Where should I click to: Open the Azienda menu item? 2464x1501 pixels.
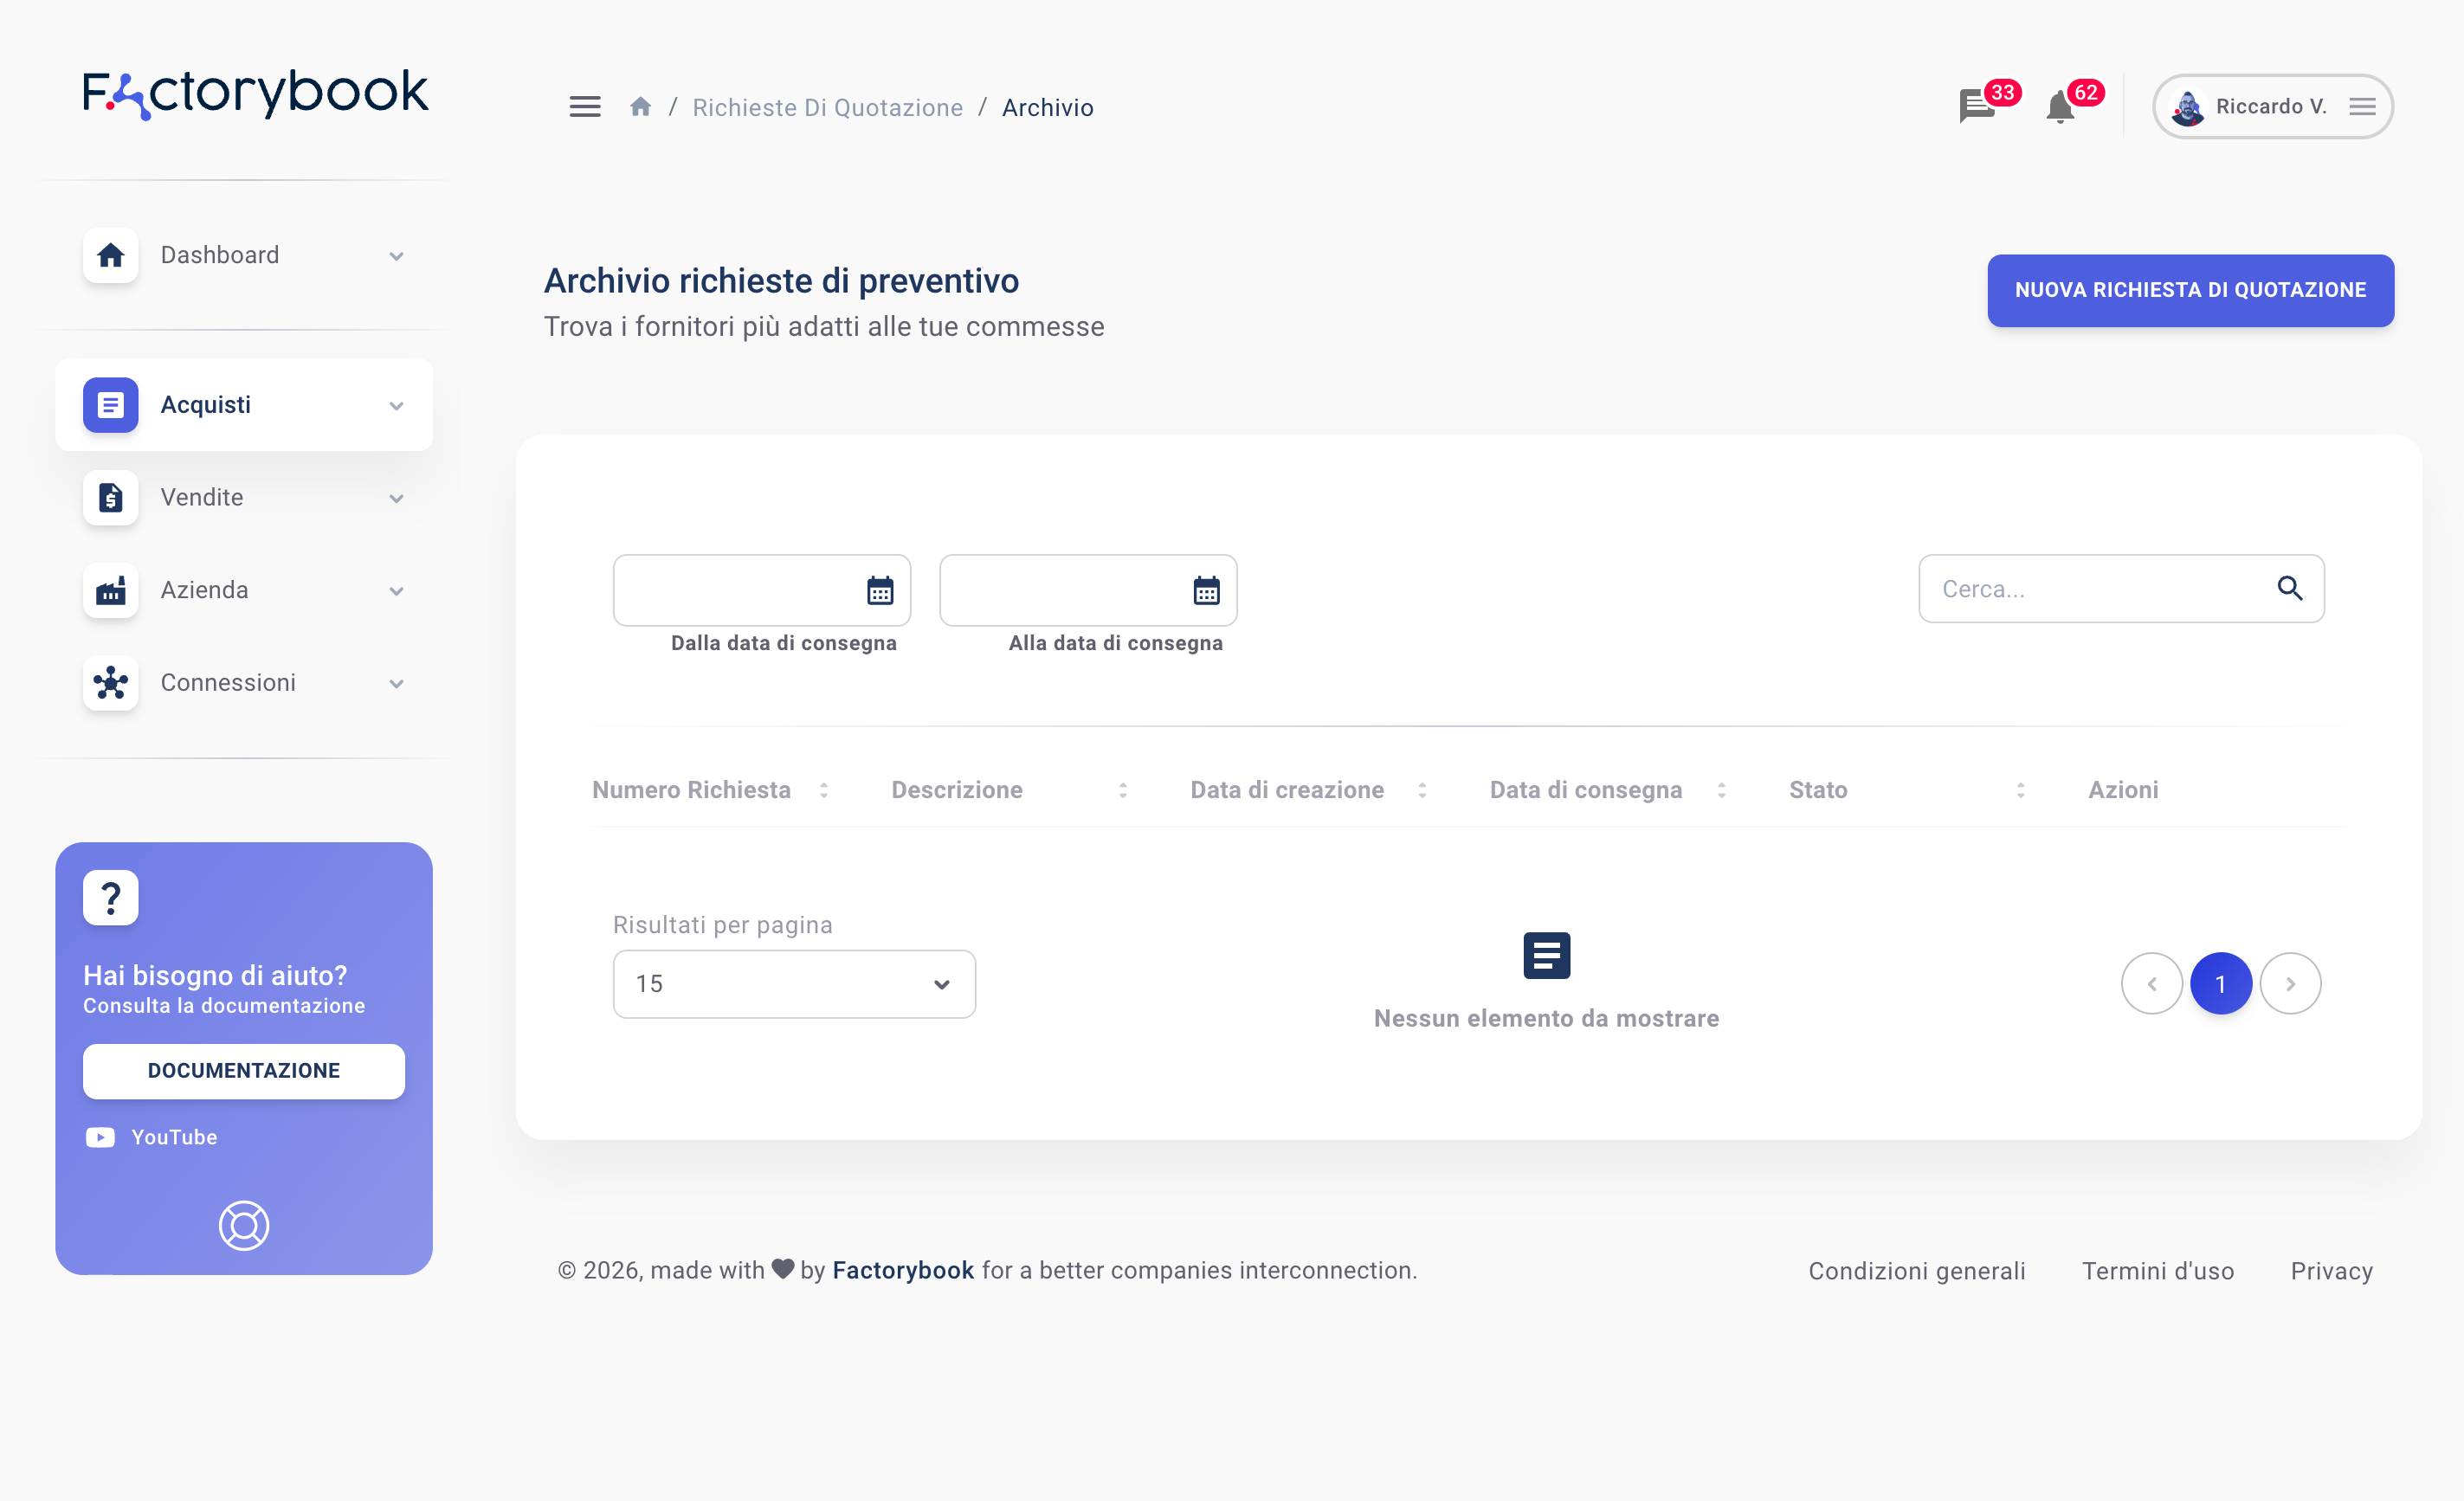point(244,590)
